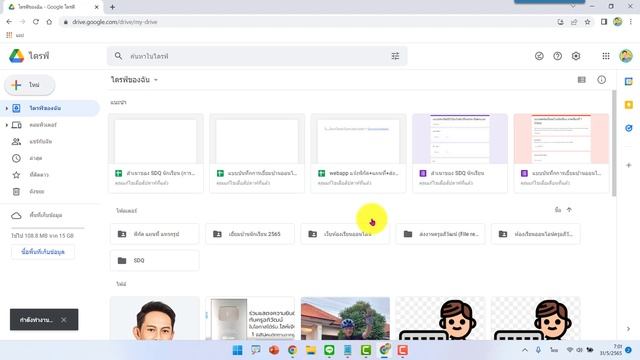Open the first shared folder in list

click(x=154, y=234)
